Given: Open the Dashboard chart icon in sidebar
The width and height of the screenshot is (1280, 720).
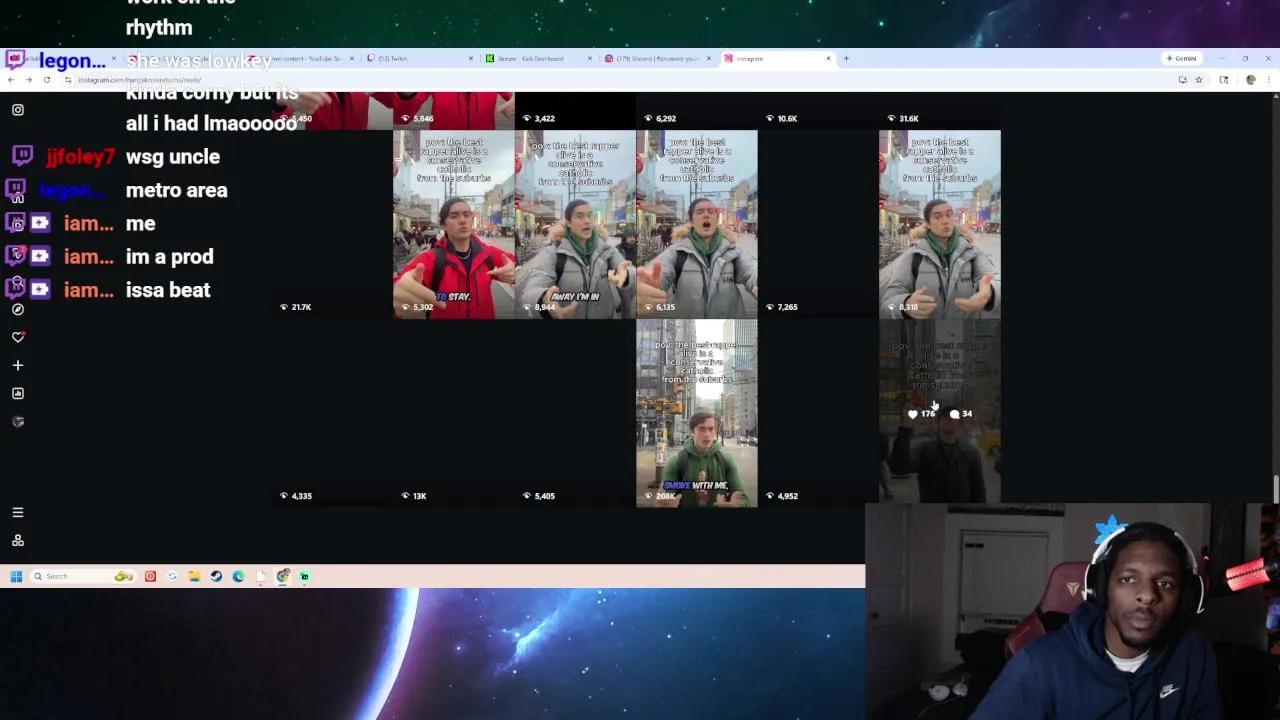Looking at the screenshot, I should [x=17, y=393].
